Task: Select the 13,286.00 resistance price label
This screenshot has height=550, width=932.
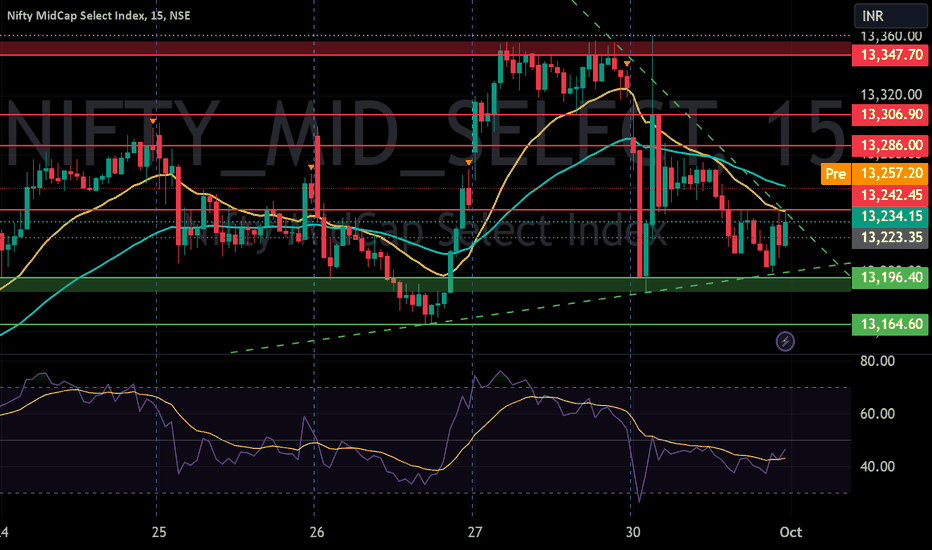Action: [x=890, y=145]
